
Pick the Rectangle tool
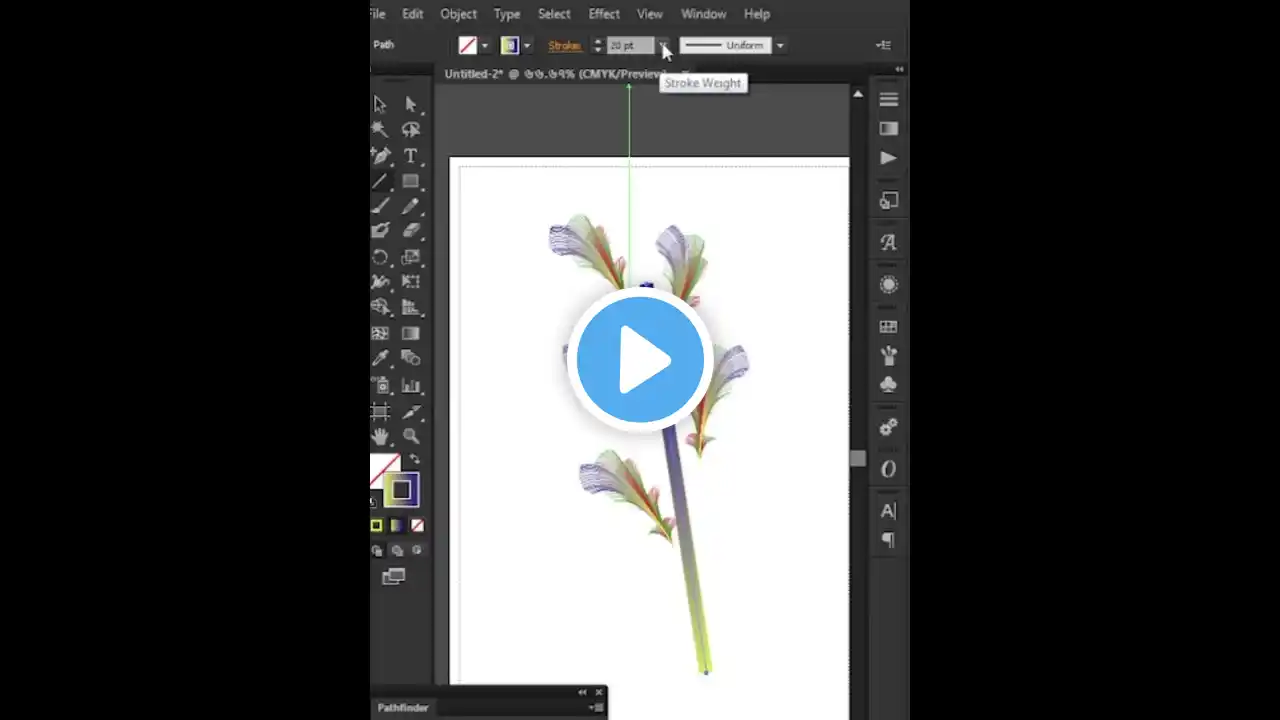[x=410, y=181]
